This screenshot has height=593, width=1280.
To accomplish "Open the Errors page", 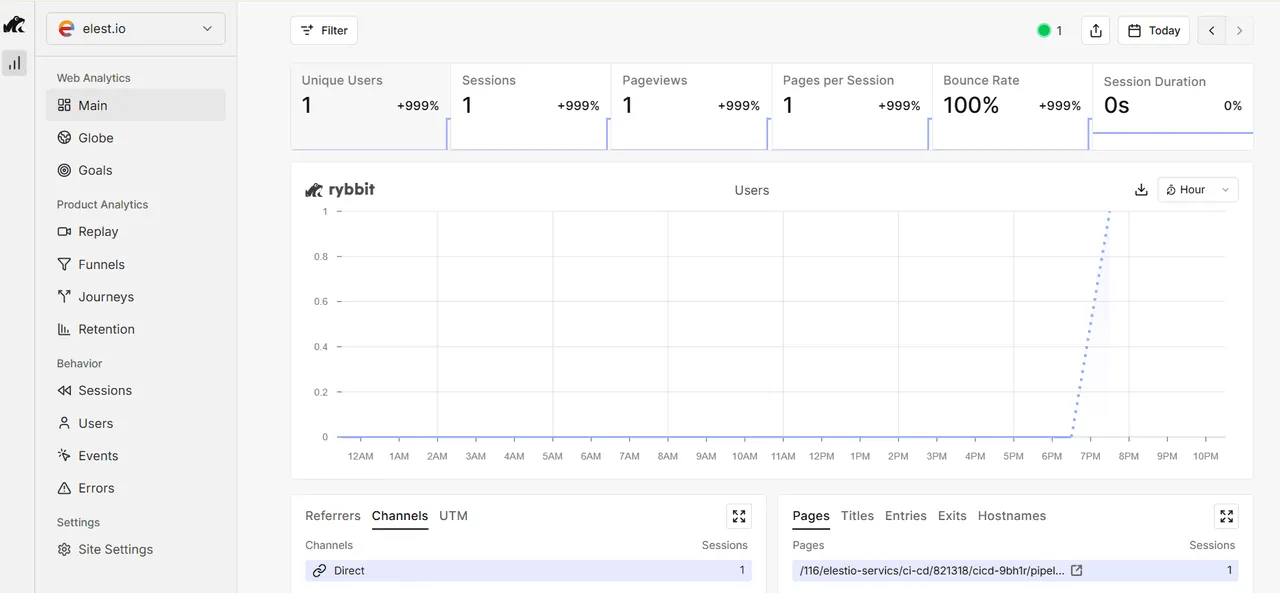I will [x=135, y=488].
